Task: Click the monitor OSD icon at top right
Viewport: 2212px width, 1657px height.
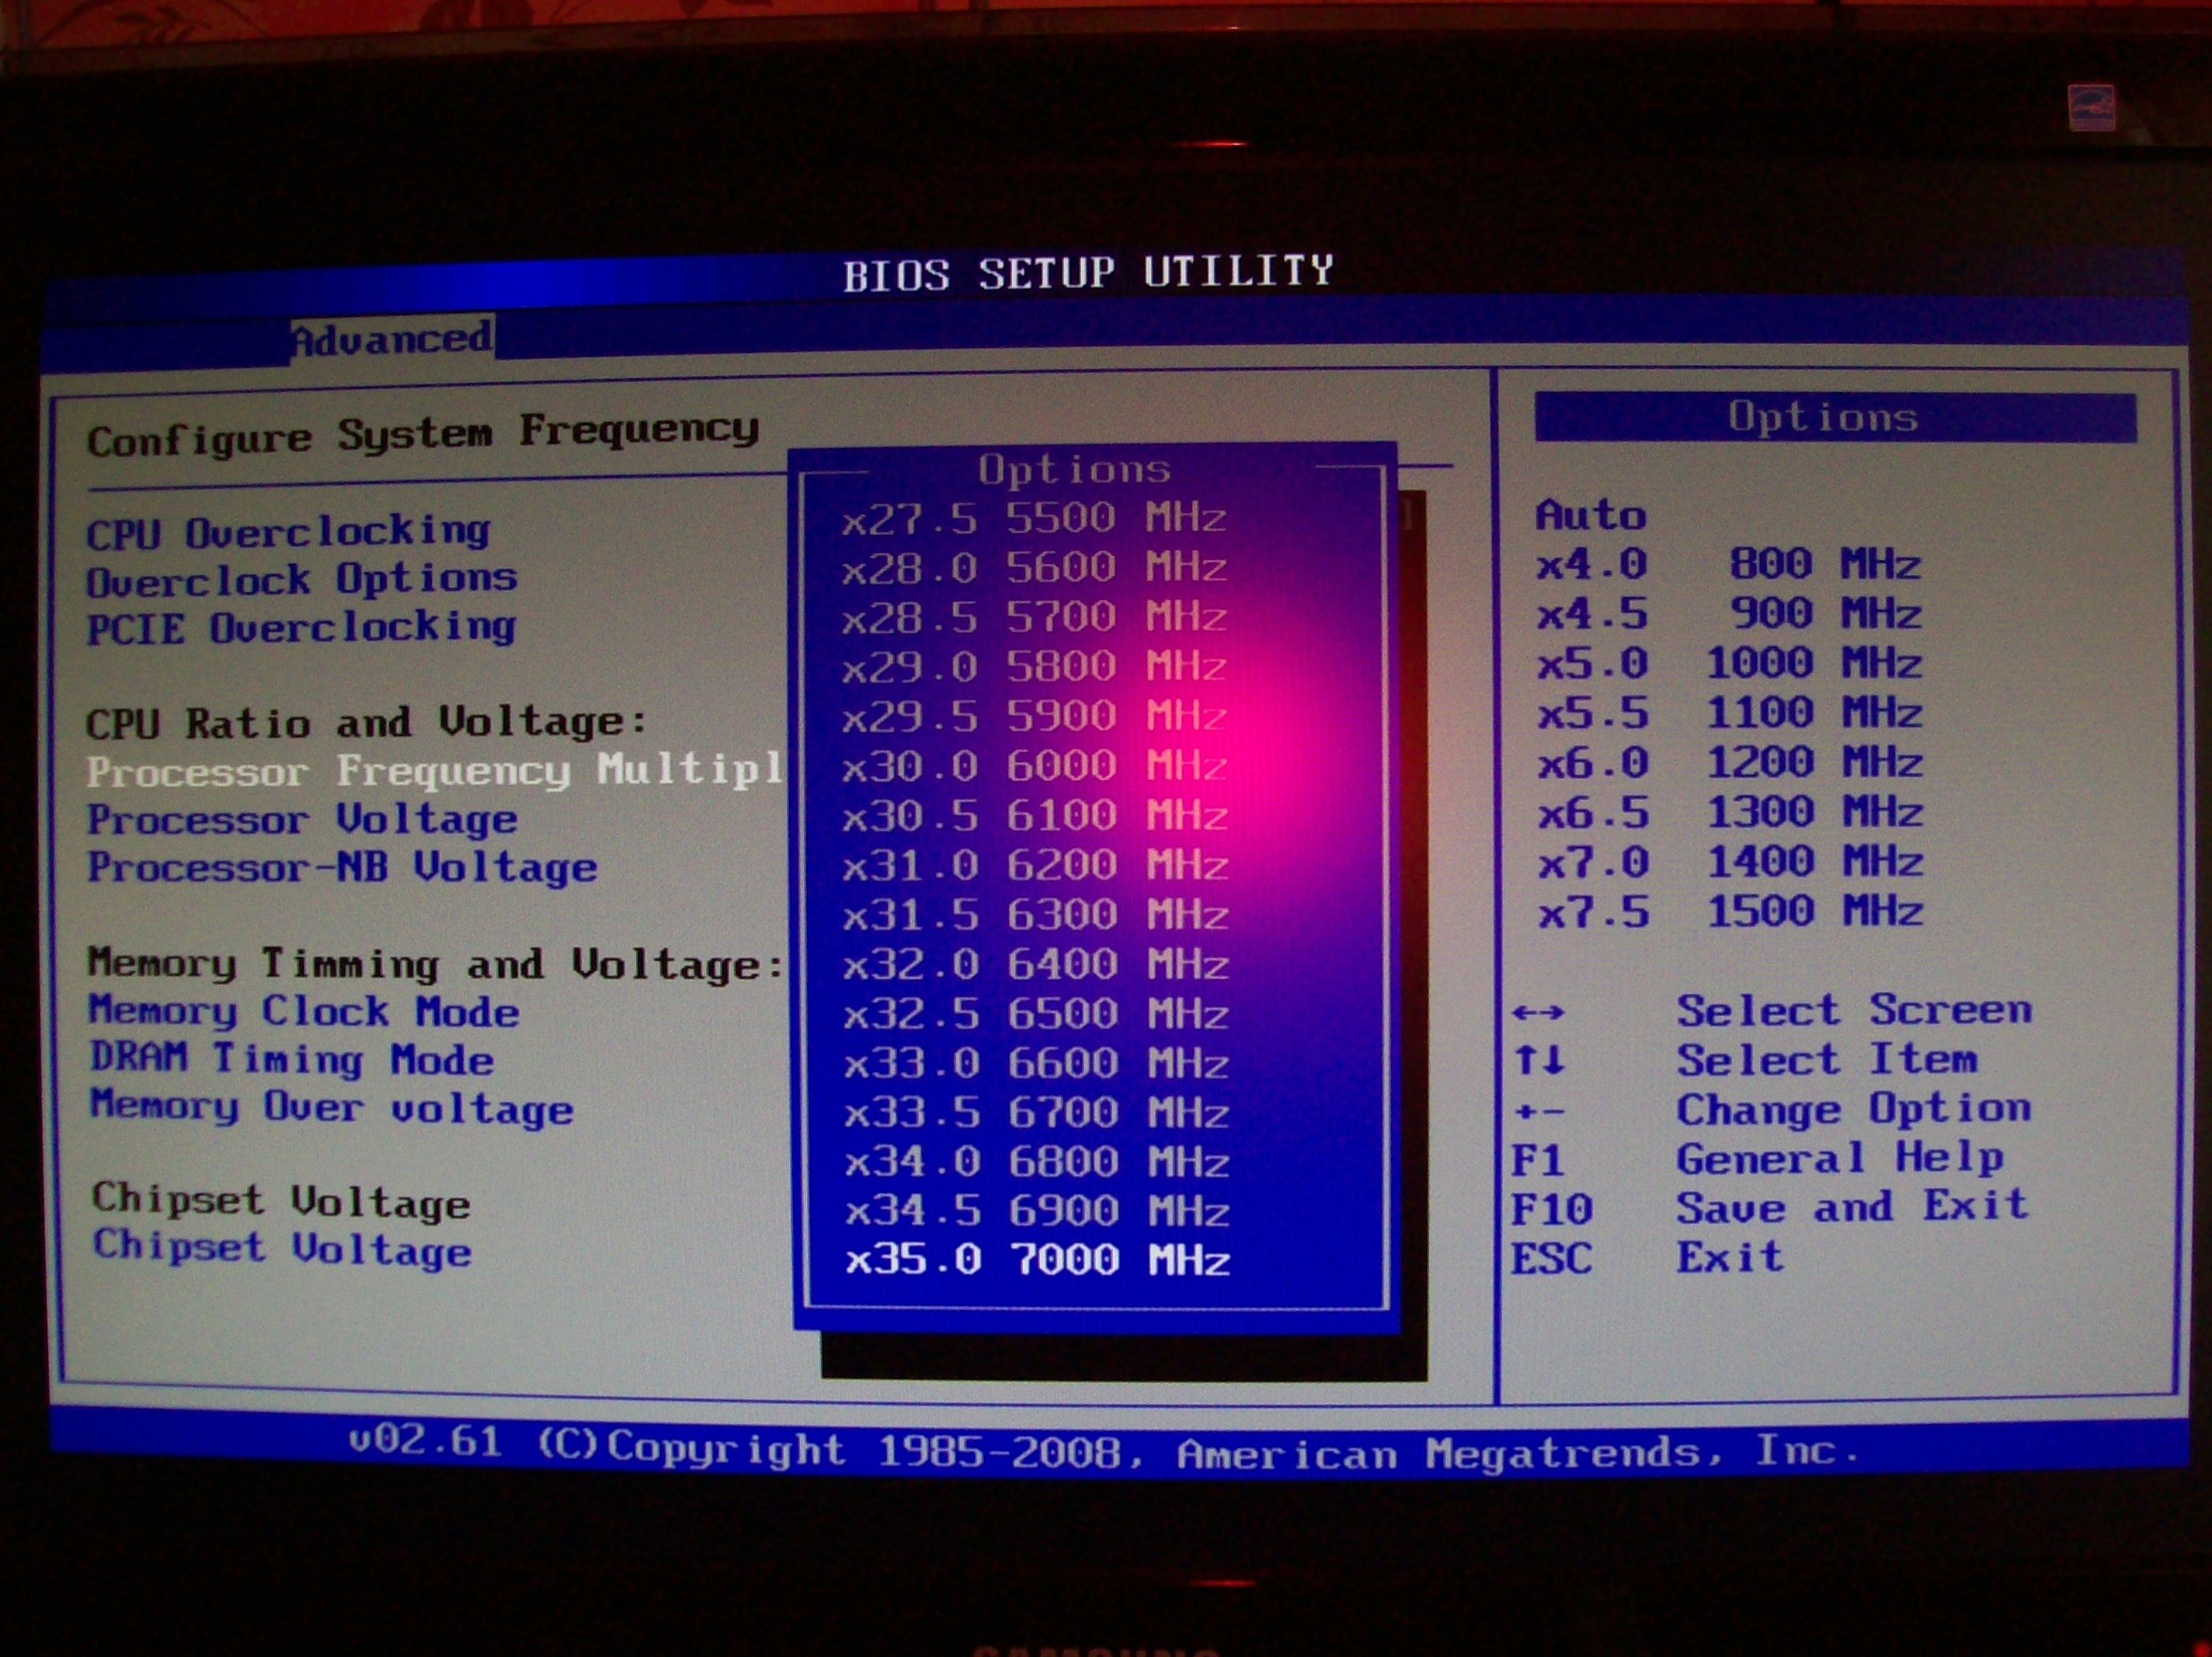Action: pos(2092,106)
